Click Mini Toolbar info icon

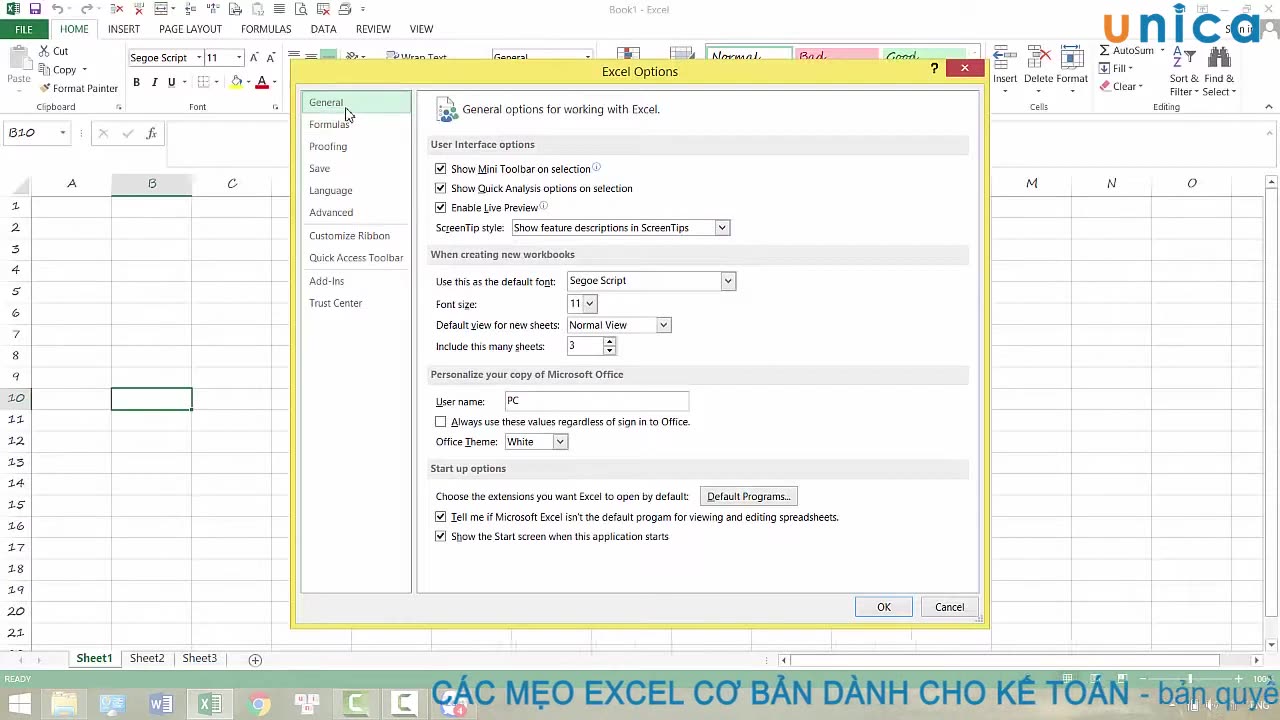pos(596,167)
